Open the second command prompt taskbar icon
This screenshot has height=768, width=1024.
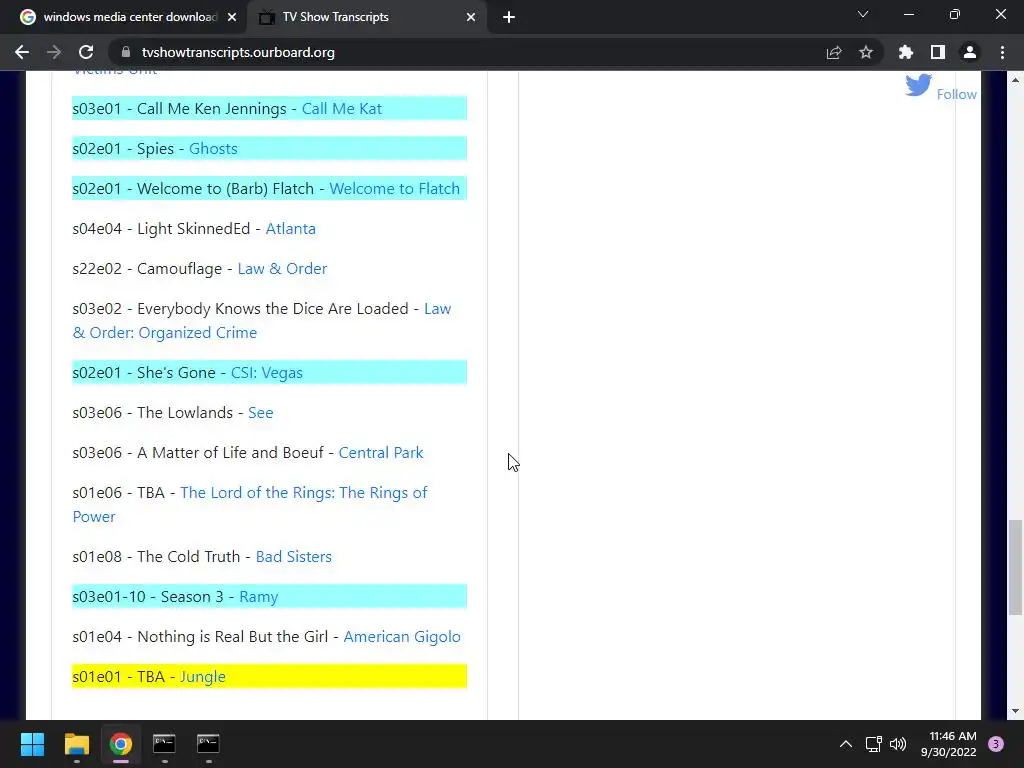point(208,744)
